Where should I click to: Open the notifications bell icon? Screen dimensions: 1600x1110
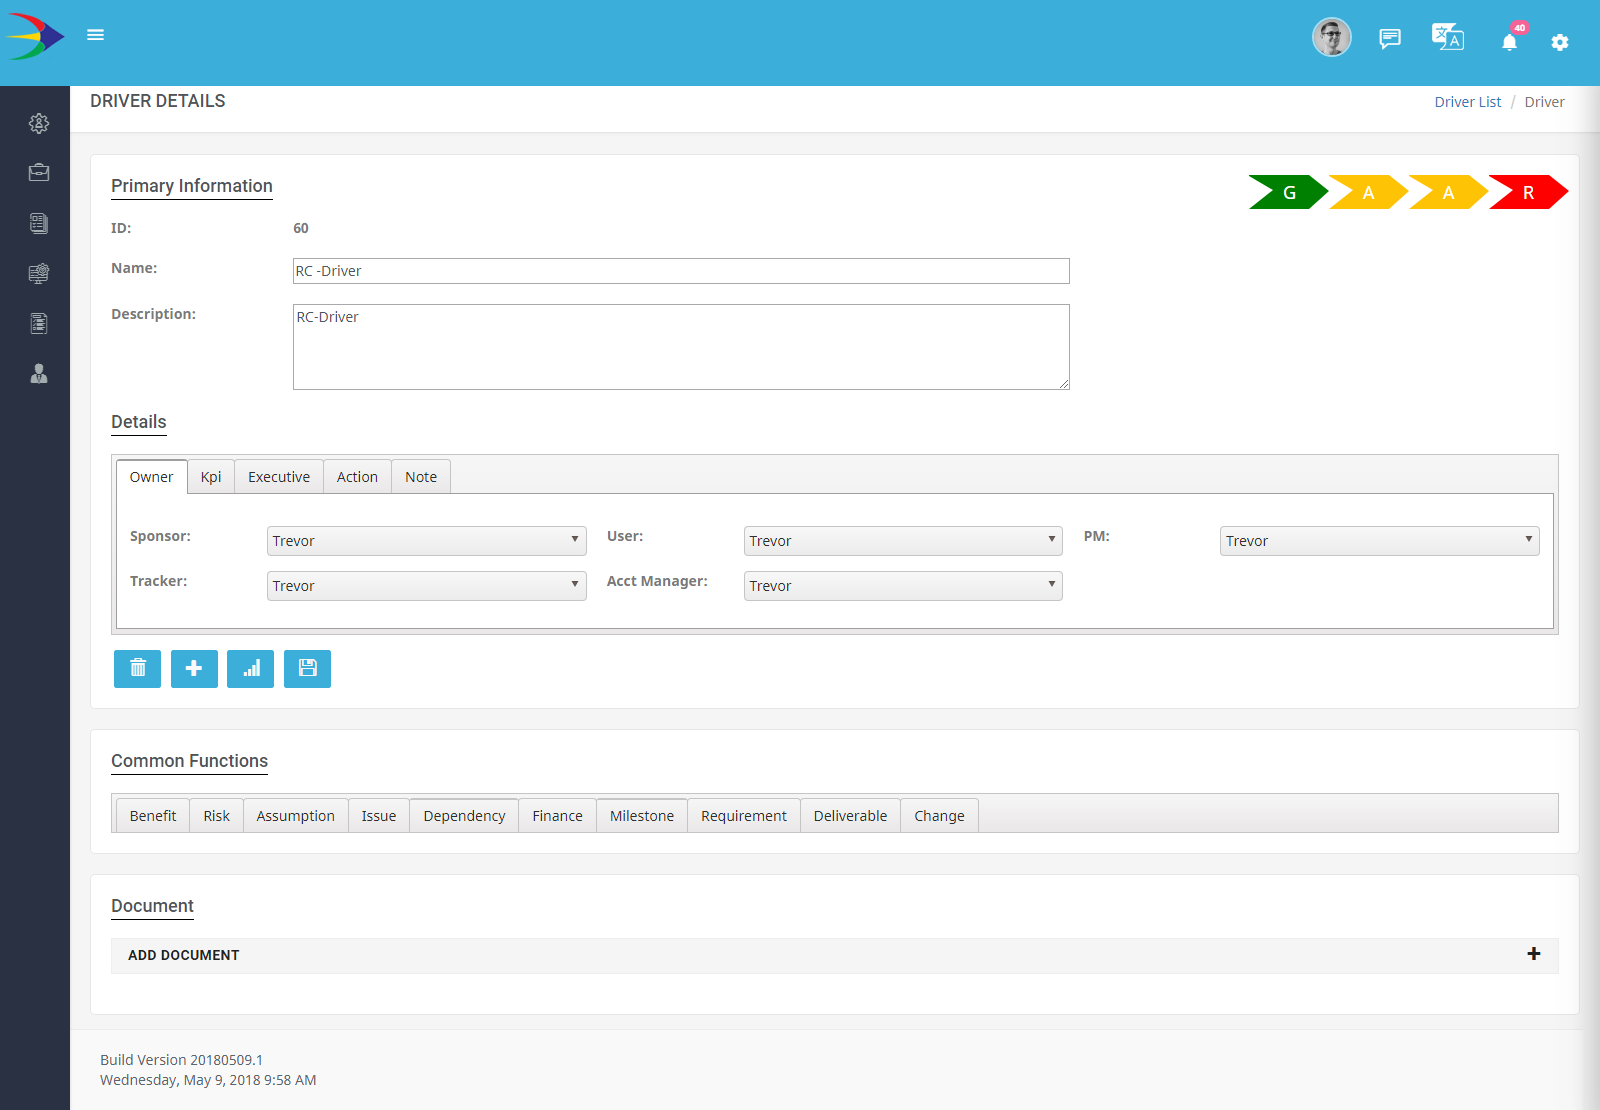pyautogui.click(x=1509, y=41)
